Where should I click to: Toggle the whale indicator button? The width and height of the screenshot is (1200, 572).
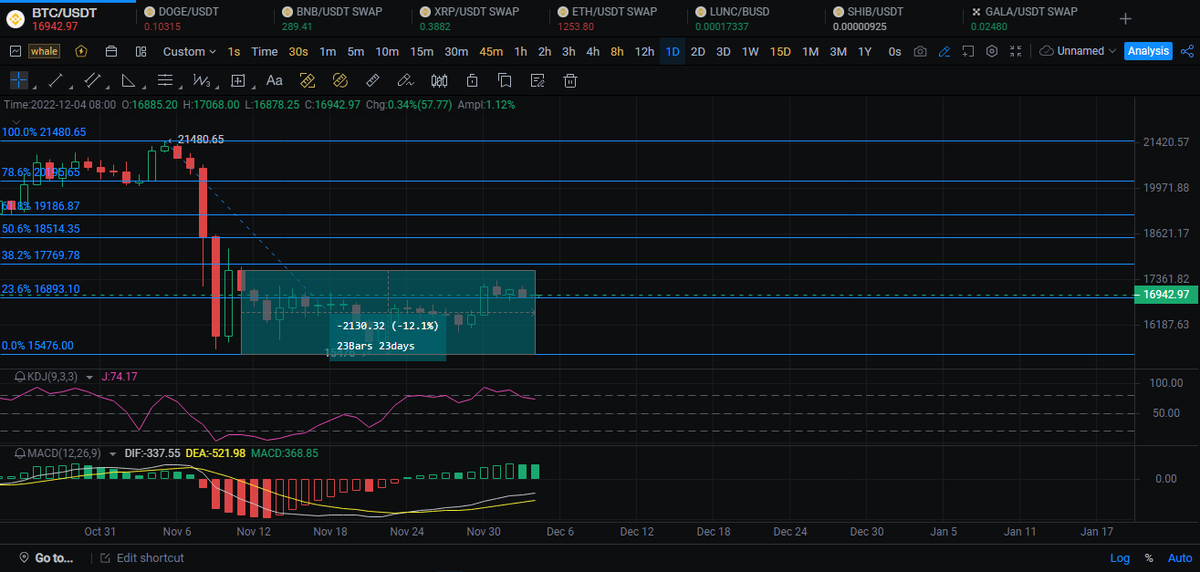pos(44,51)
